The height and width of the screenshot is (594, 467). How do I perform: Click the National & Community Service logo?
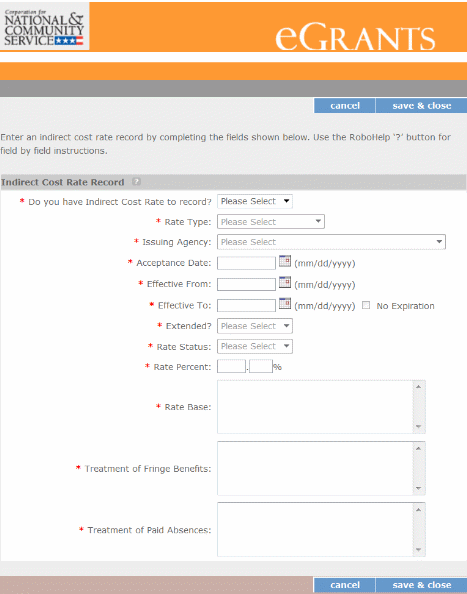(x=44, y=27)
